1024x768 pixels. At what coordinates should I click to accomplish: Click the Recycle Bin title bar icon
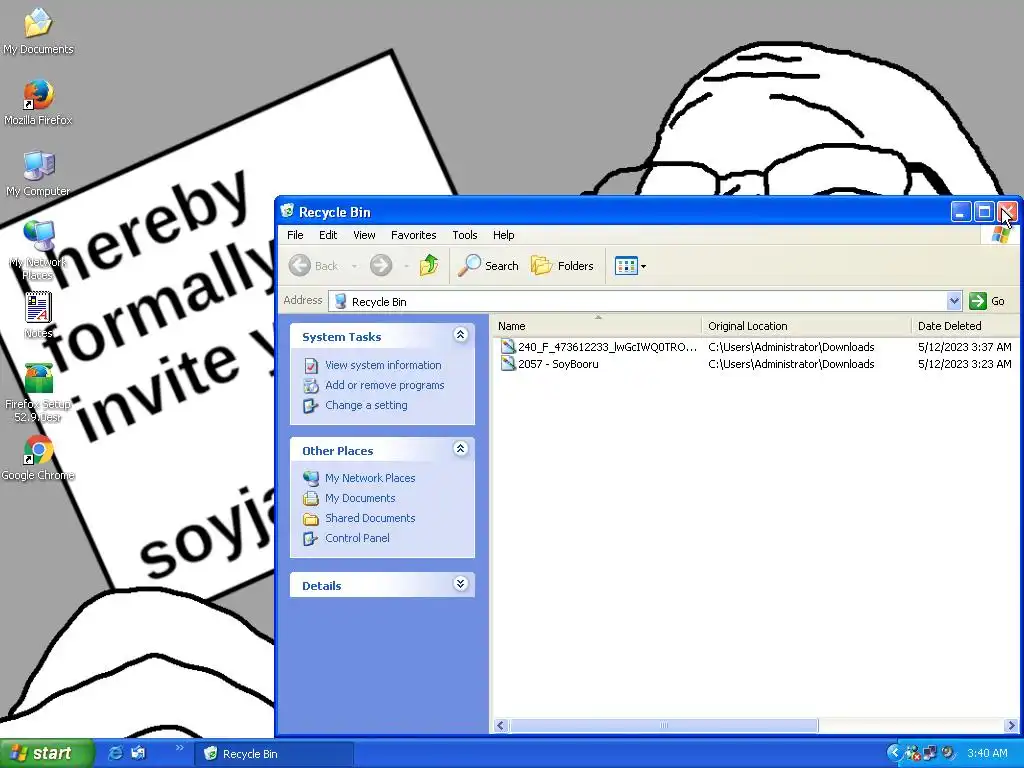pyautogui.click(x=287, y=211)
